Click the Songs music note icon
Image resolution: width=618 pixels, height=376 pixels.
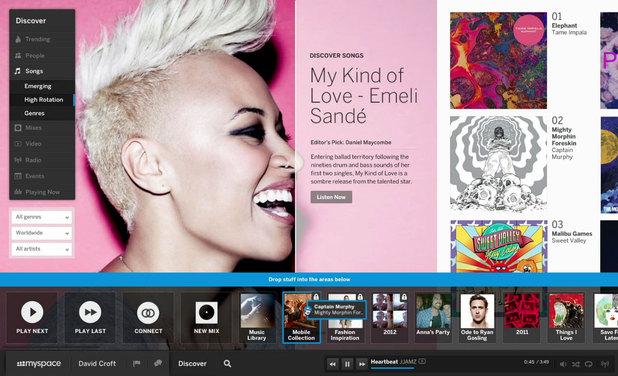pos(17,71)
